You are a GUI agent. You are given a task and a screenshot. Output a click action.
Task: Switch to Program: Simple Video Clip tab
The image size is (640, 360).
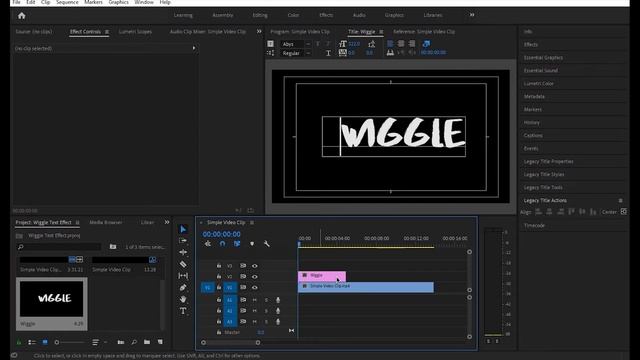[x=300, y=31]
